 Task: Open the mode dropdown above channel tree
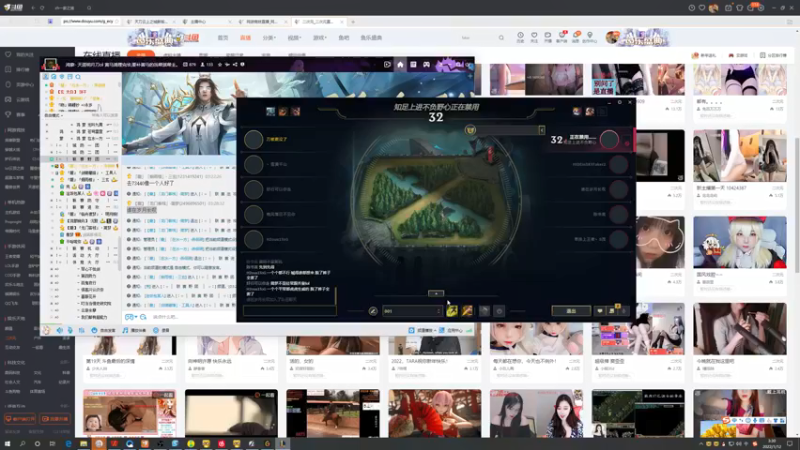[54, 115]
